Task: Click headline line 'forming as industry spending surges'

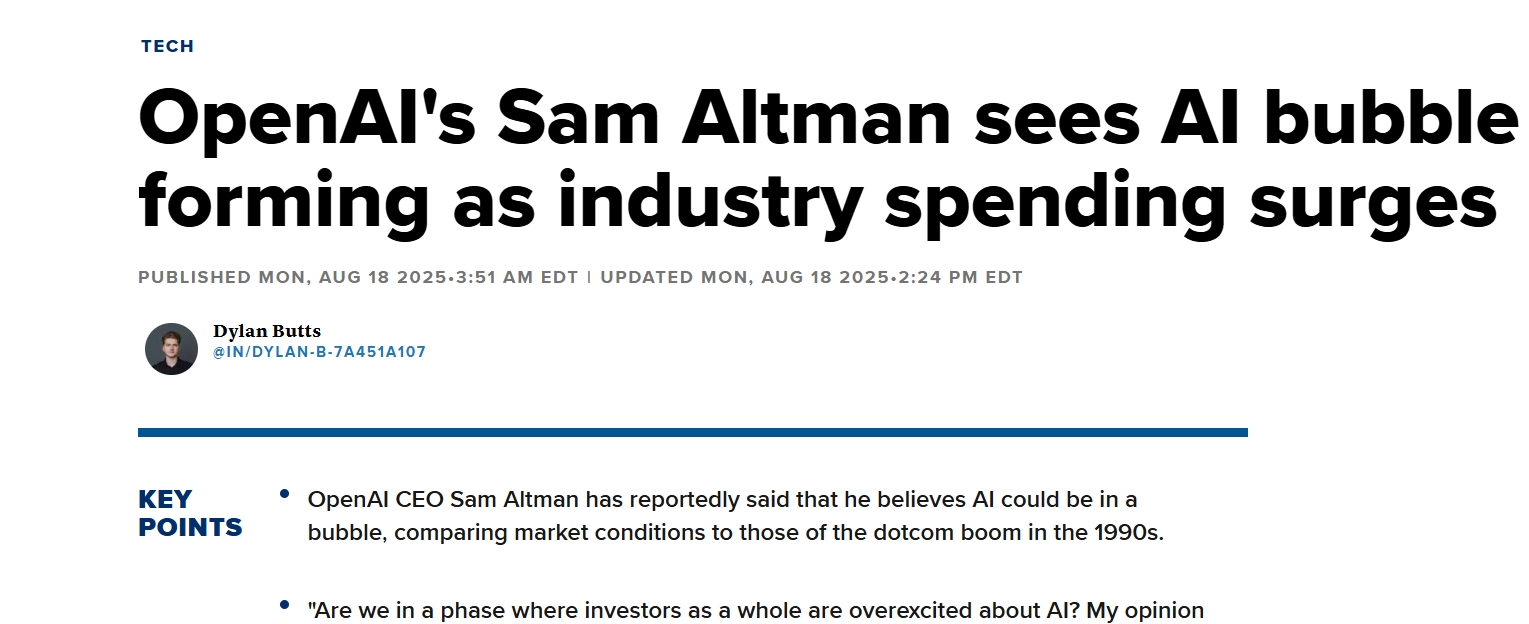Action: 817,200
